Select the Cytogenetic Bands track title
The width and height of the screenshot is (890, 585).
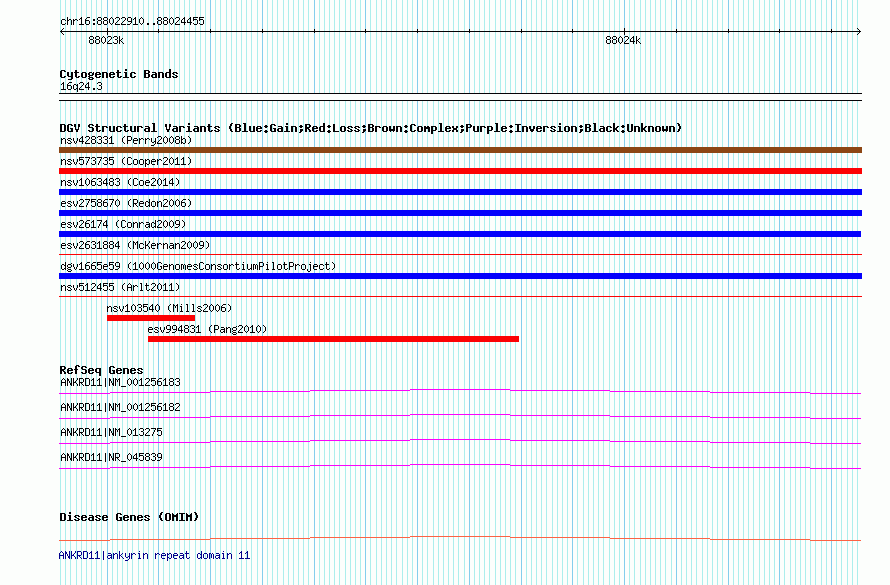pyautogui.click(x=119, y=74)
